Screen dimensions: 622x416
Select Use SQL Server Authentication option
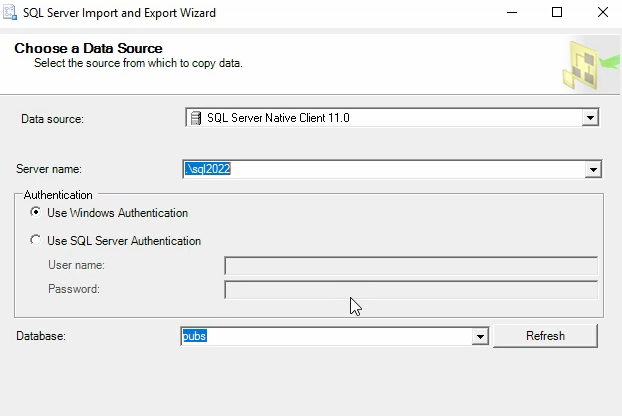(x=36, y=240)
